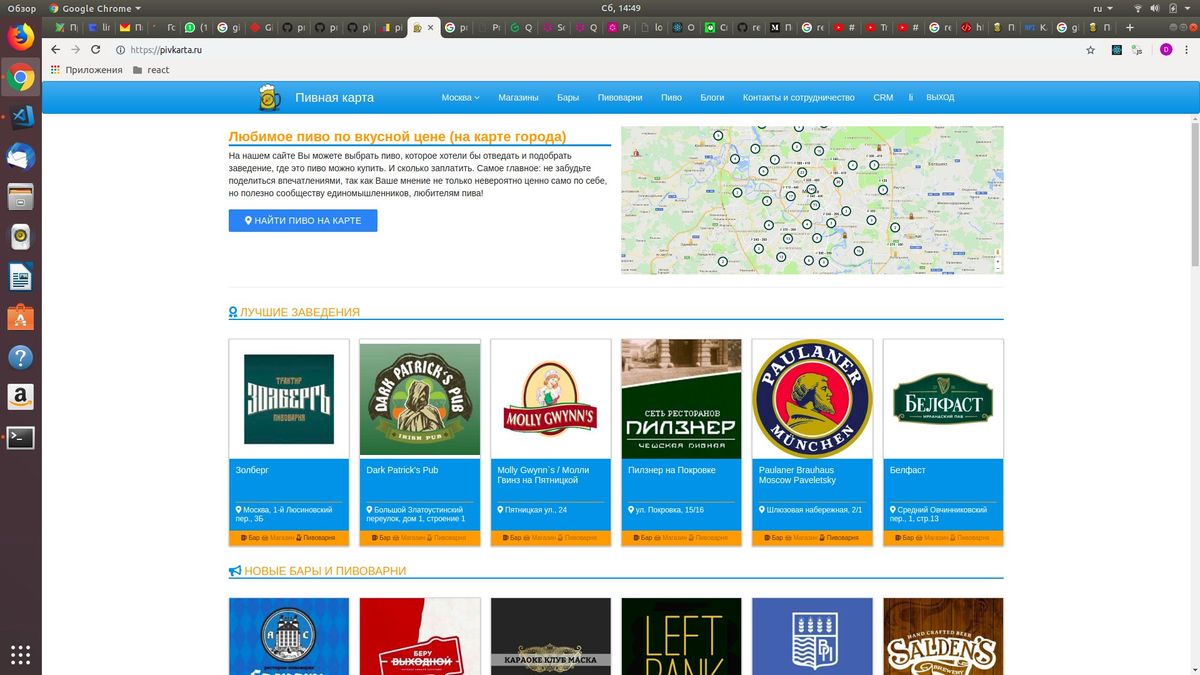Open the Караоке клуб Маска thumbnail

coord(551,636)
